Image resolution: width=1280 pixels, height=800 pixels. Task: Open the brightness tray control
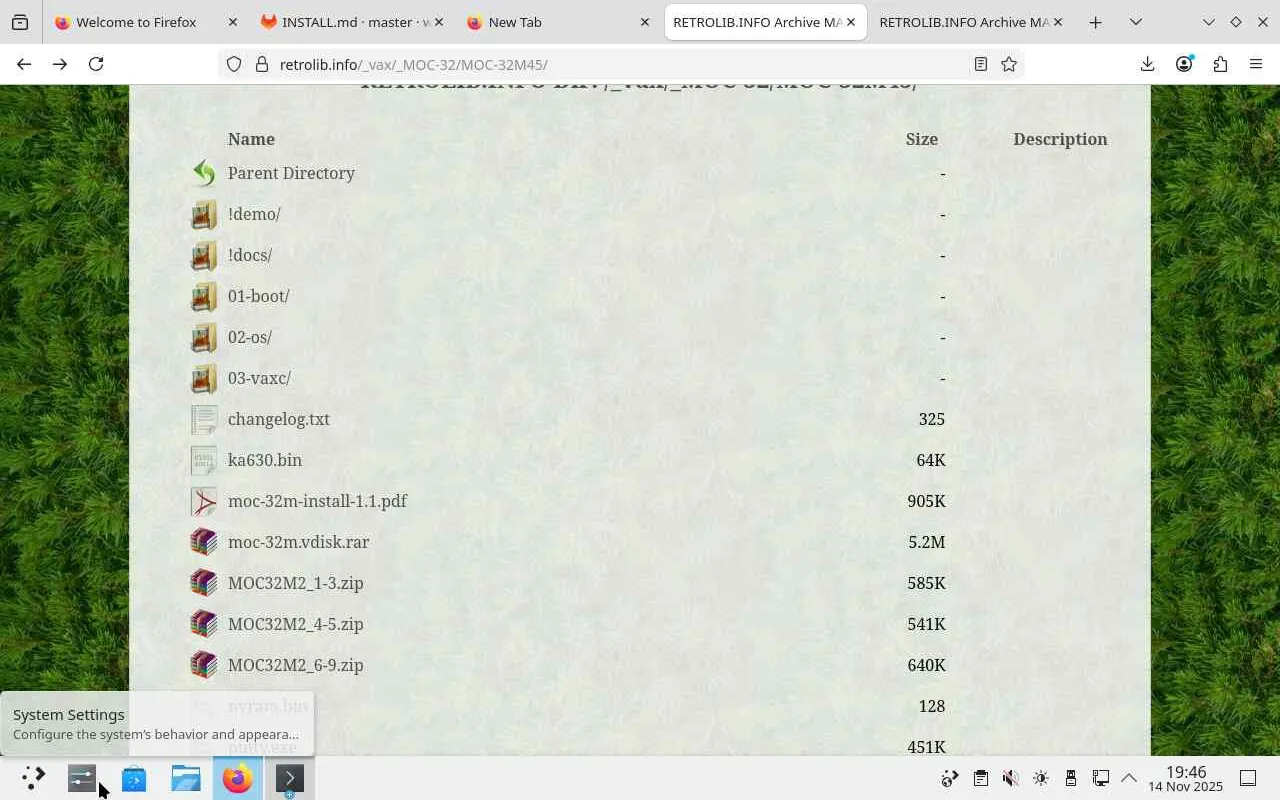tap(1041, 778)
